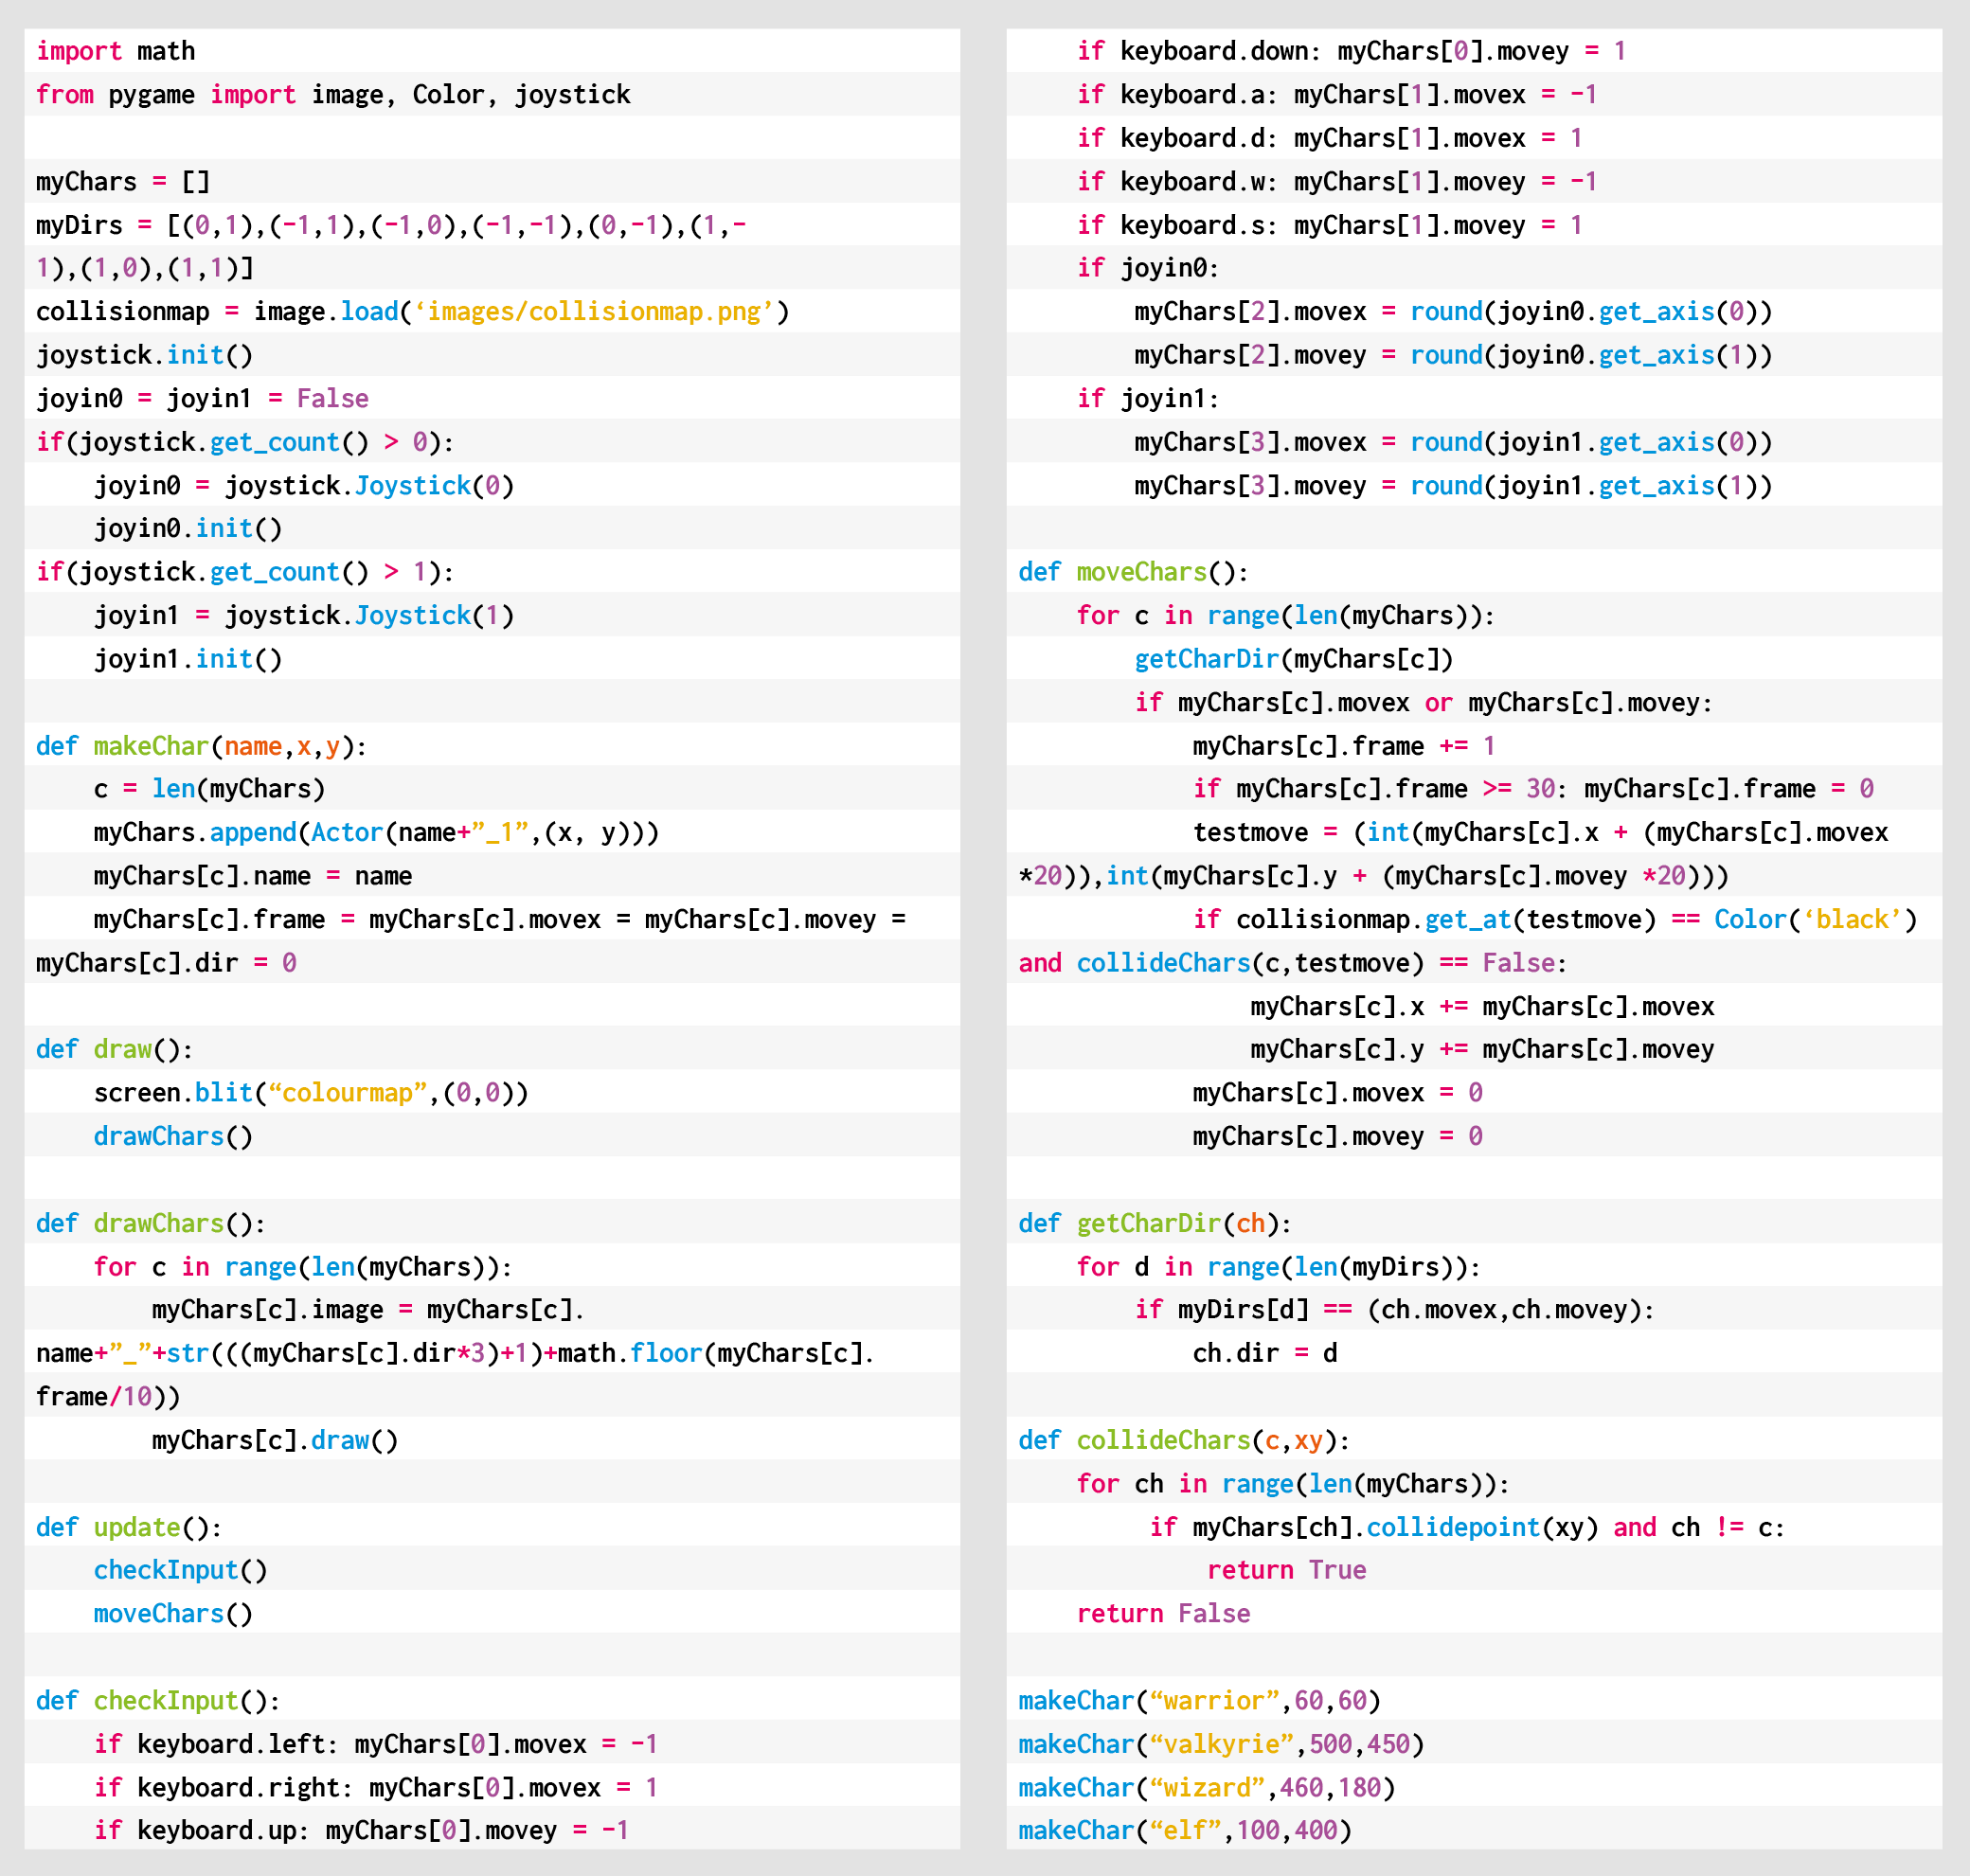Click the 'joyin0 = joyin1 = False' line
Viewport: 1970px width, 1876px height.
202,399
